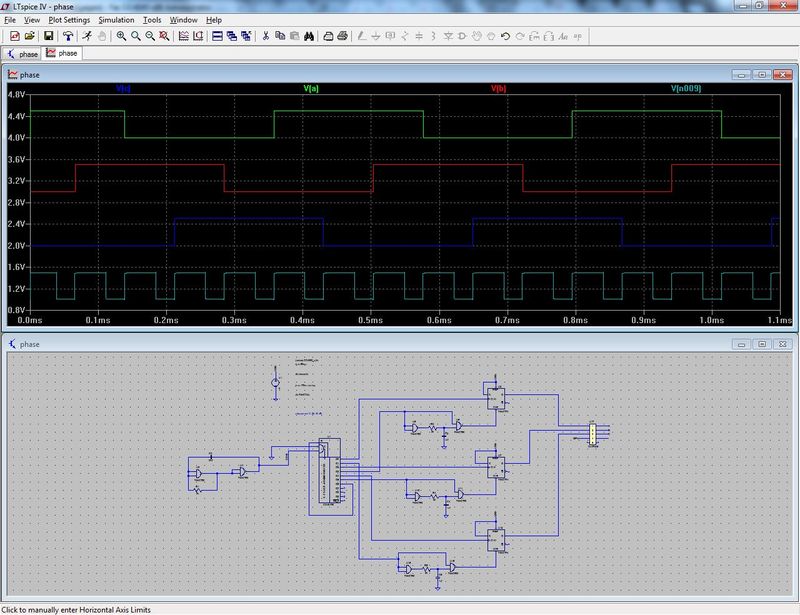Click the 4.8V vertical axis label
Image resolution: width=800 pixels, height=615 pixels.
click(x=16, y=94)
